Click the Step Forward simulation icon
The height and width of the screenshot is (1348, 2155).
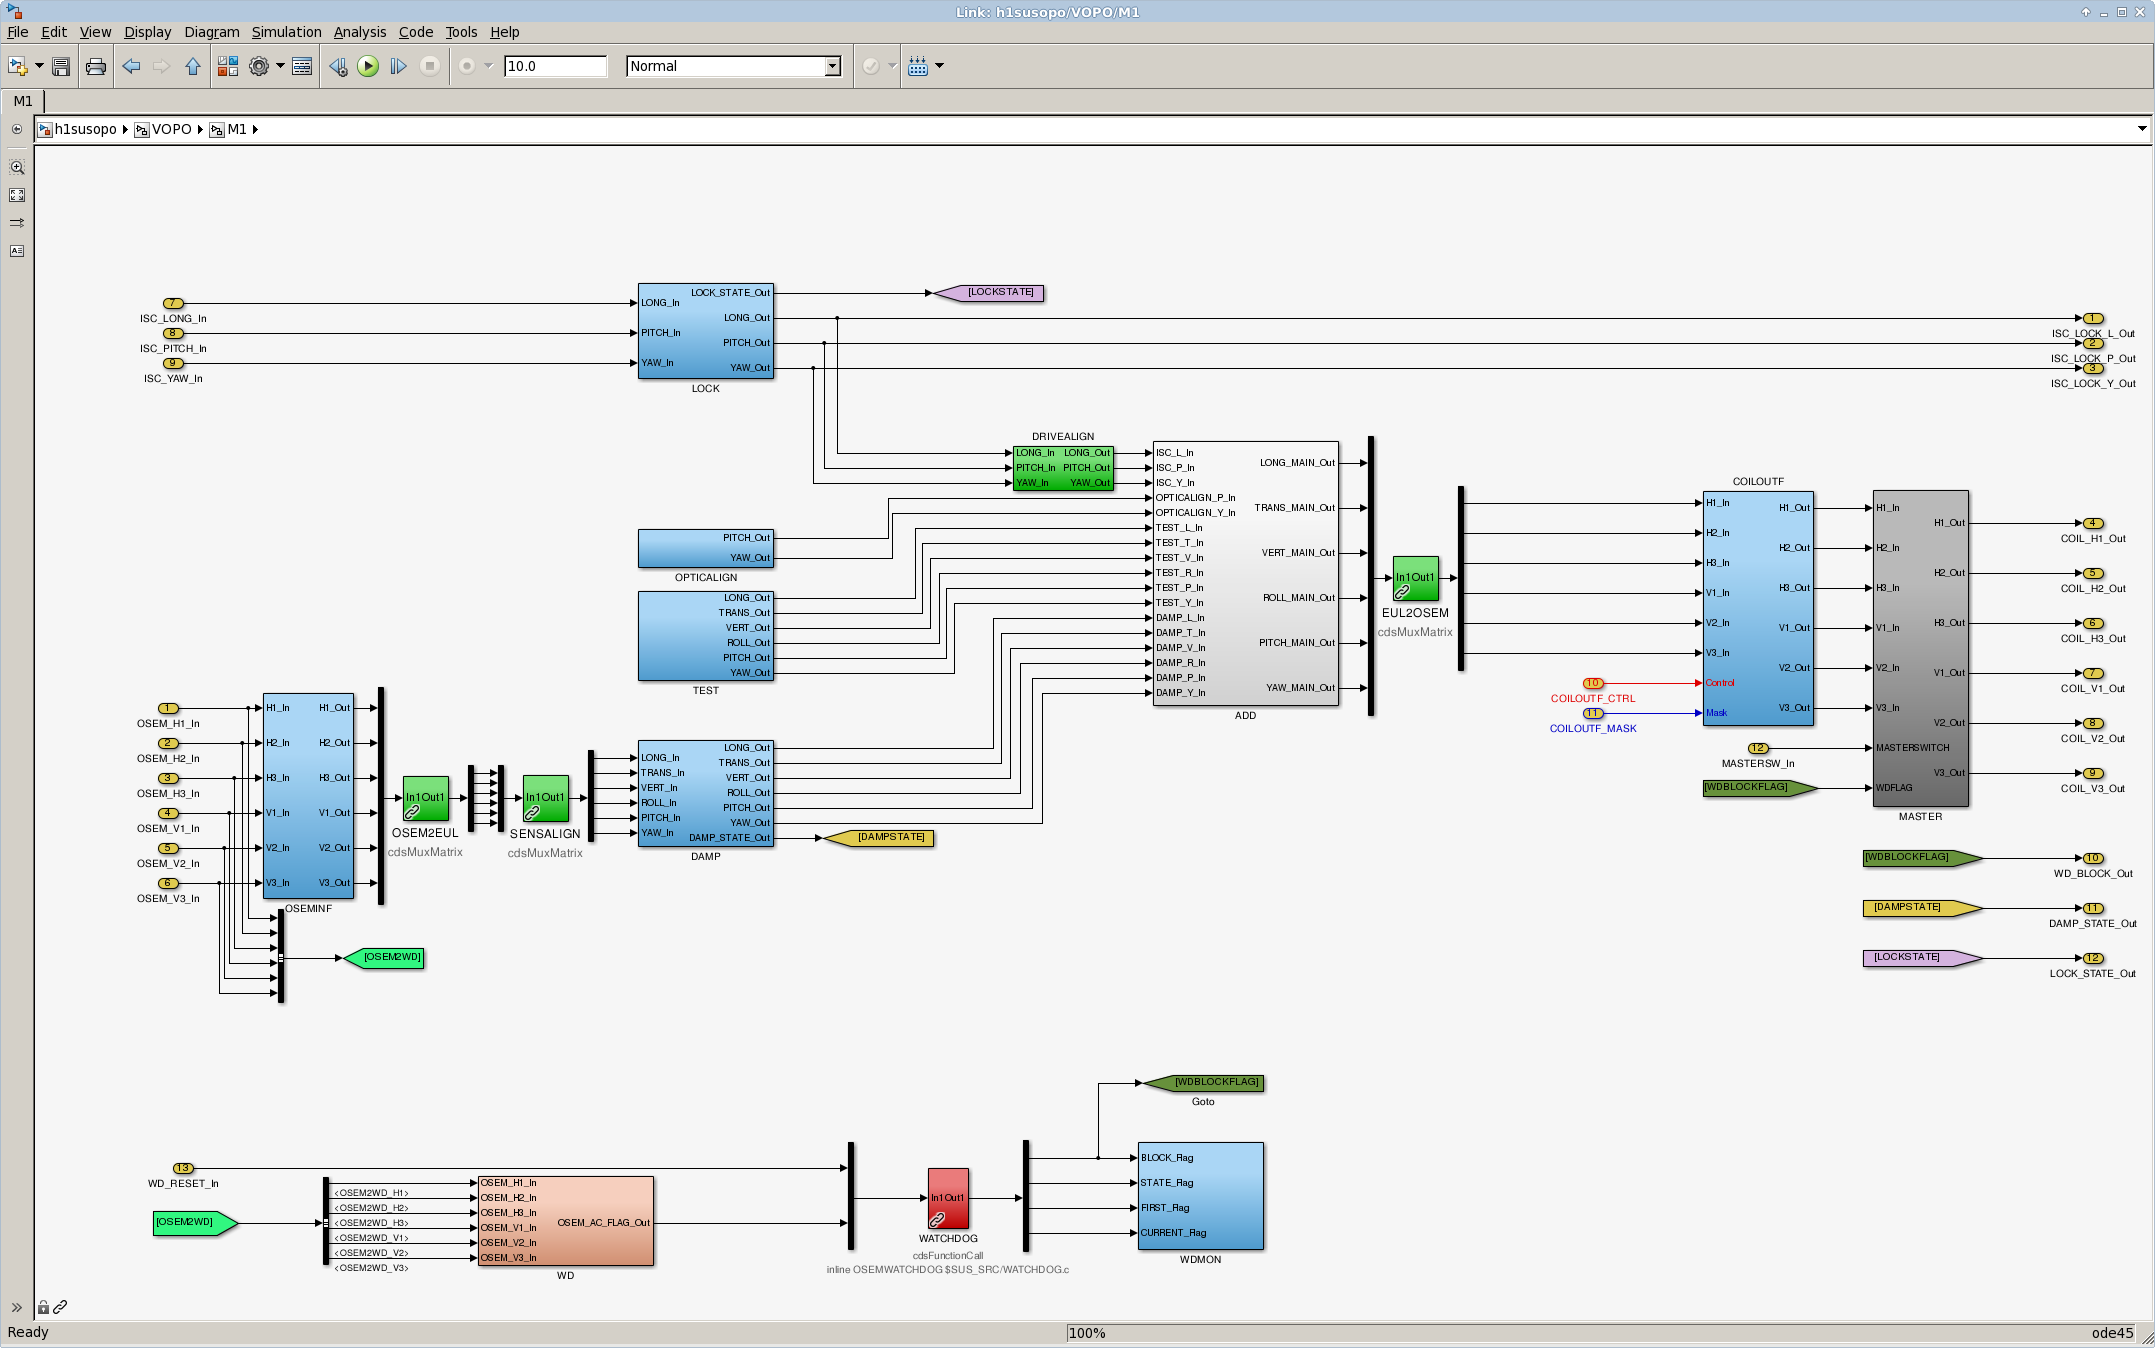[398, 66]
